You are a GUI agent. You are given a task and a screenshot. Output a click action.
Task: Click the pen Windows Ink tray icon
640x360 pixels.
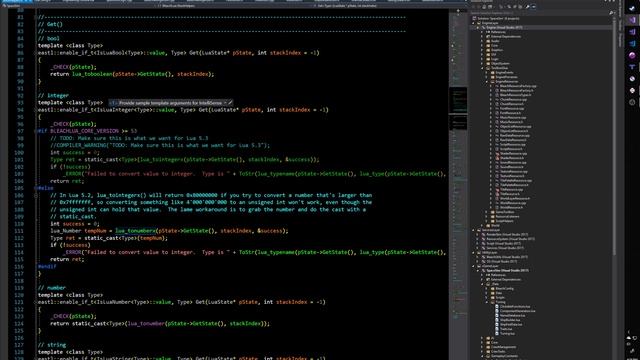click(x=632, y=351)
